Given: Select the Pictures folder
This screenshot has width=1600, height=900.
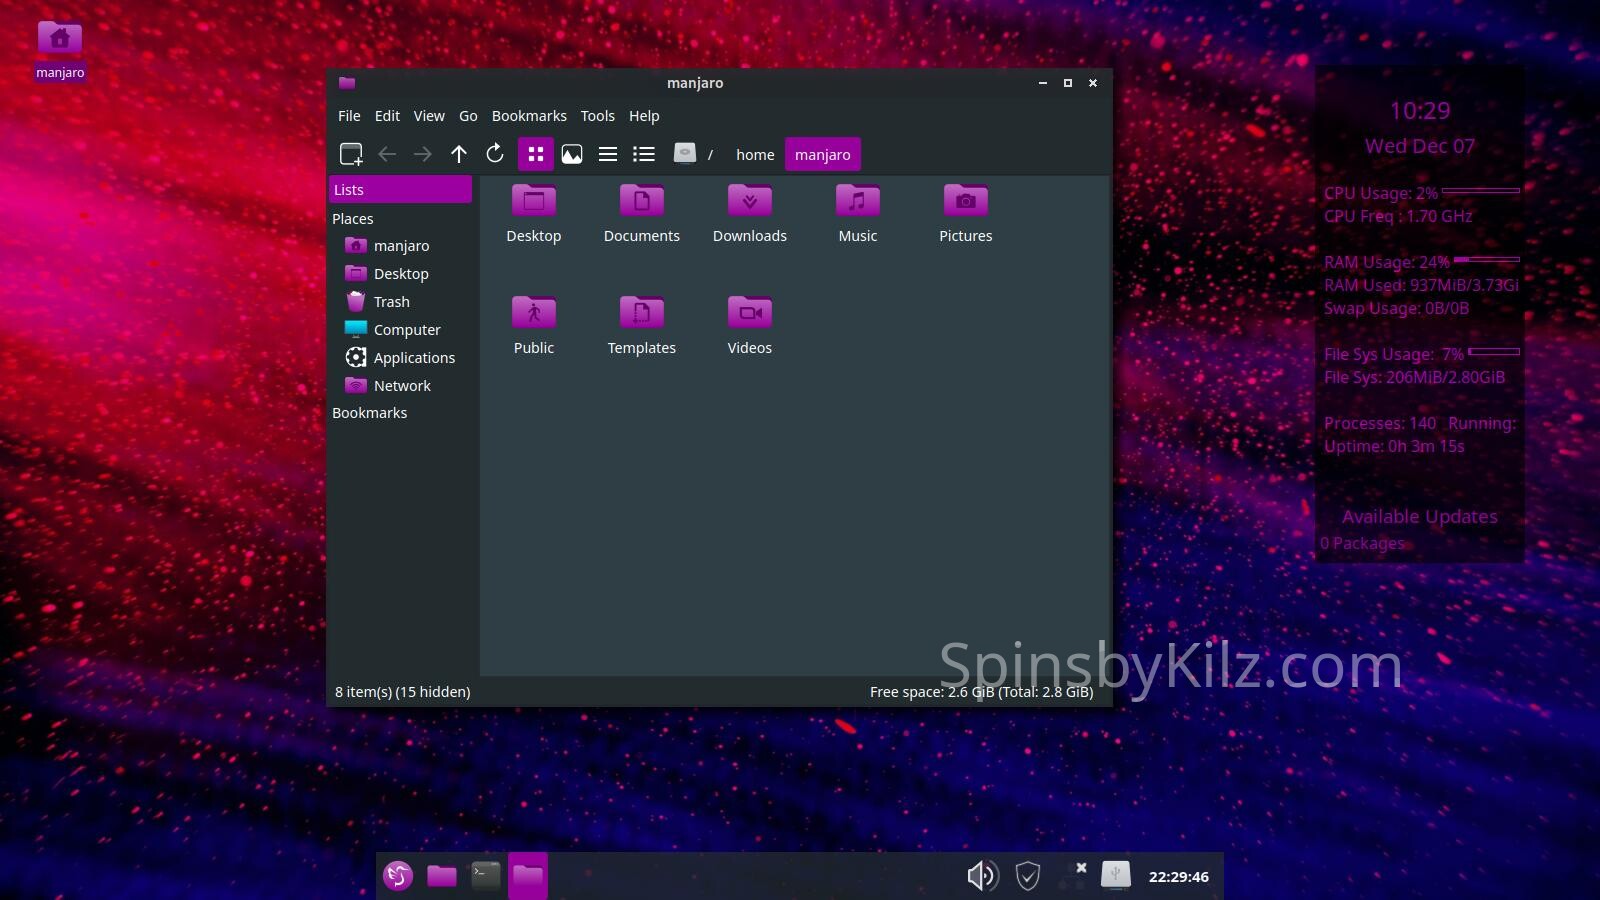Looking at the screenshot, I should pos(965,202).
